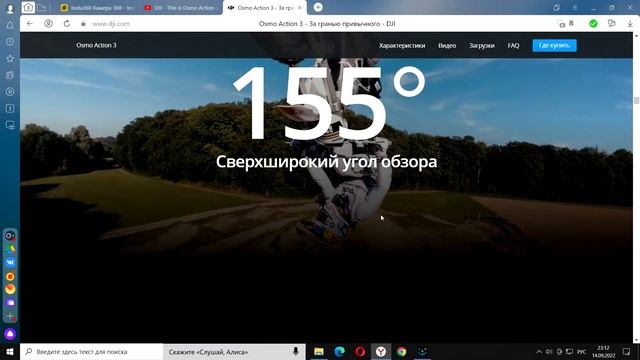This screenshot has height=360, width=640.
Task: Switch to the DJI This is Osmo Action tab
Action: (180, 8)
